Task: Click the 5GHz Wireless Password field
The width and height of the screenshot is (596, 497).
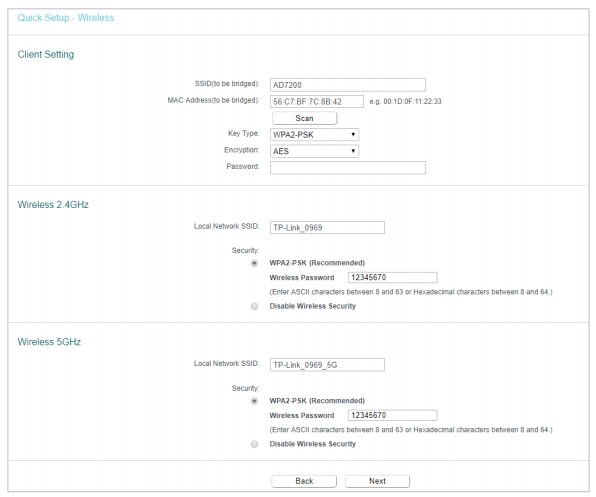Action: tap(393, 415)
